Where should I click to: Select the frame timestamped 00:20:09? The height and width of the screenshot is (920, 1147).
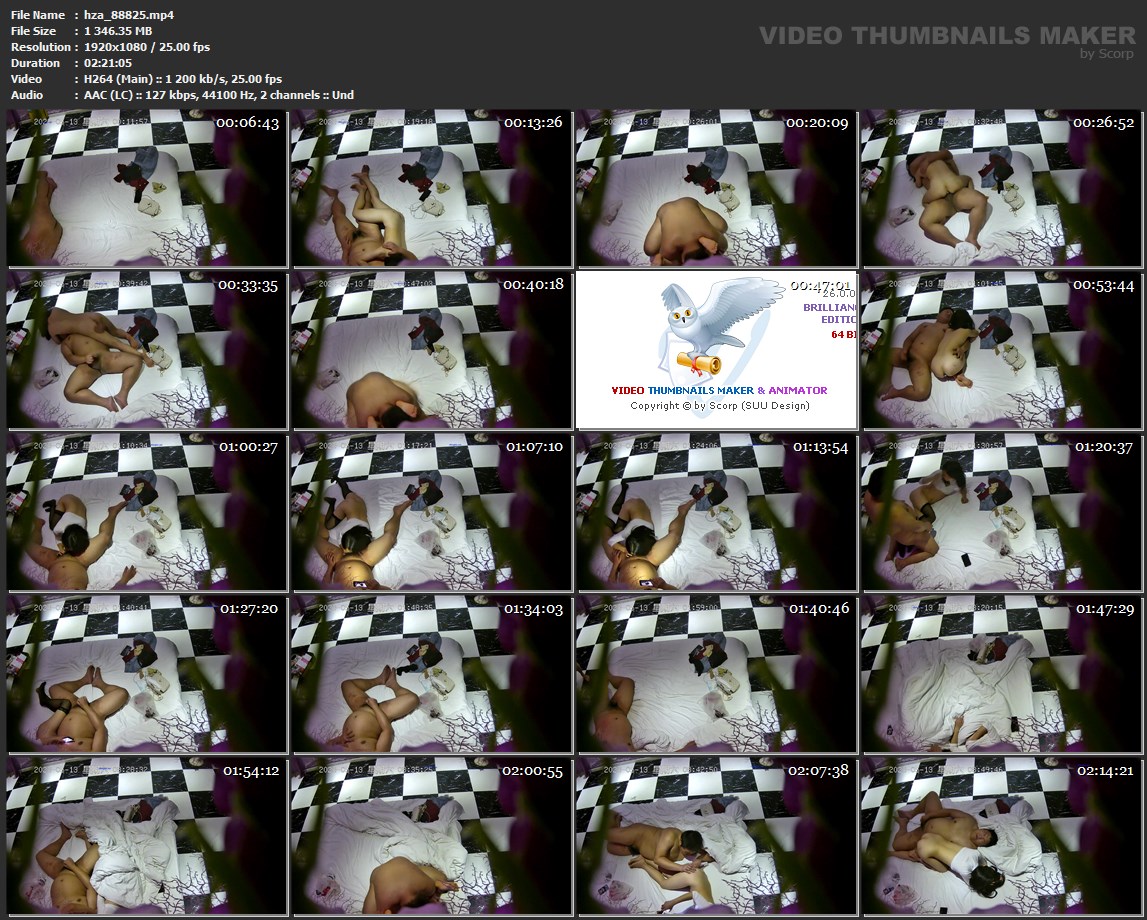pos(716,188)
